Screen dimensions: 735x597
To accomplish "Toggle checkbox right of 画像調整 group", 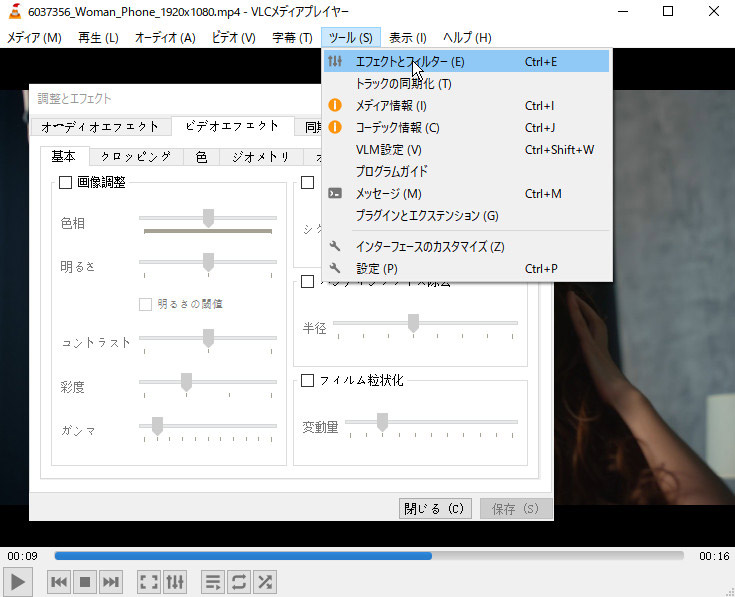I will click(307, 182).
